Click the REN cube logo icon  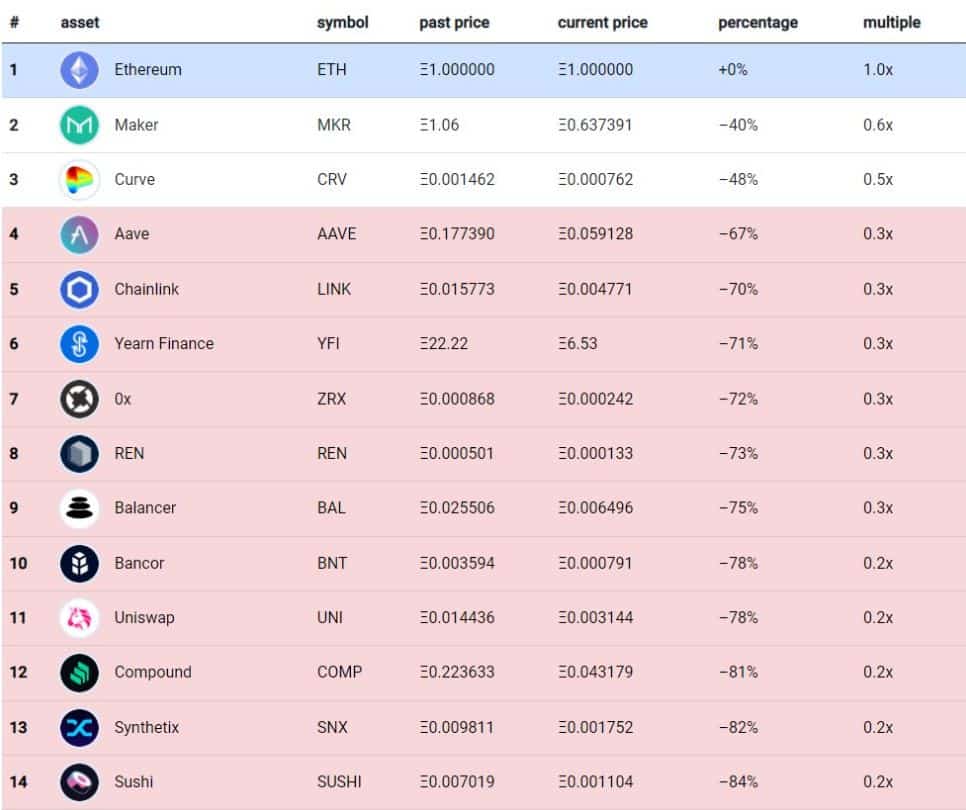coord(79,454)
